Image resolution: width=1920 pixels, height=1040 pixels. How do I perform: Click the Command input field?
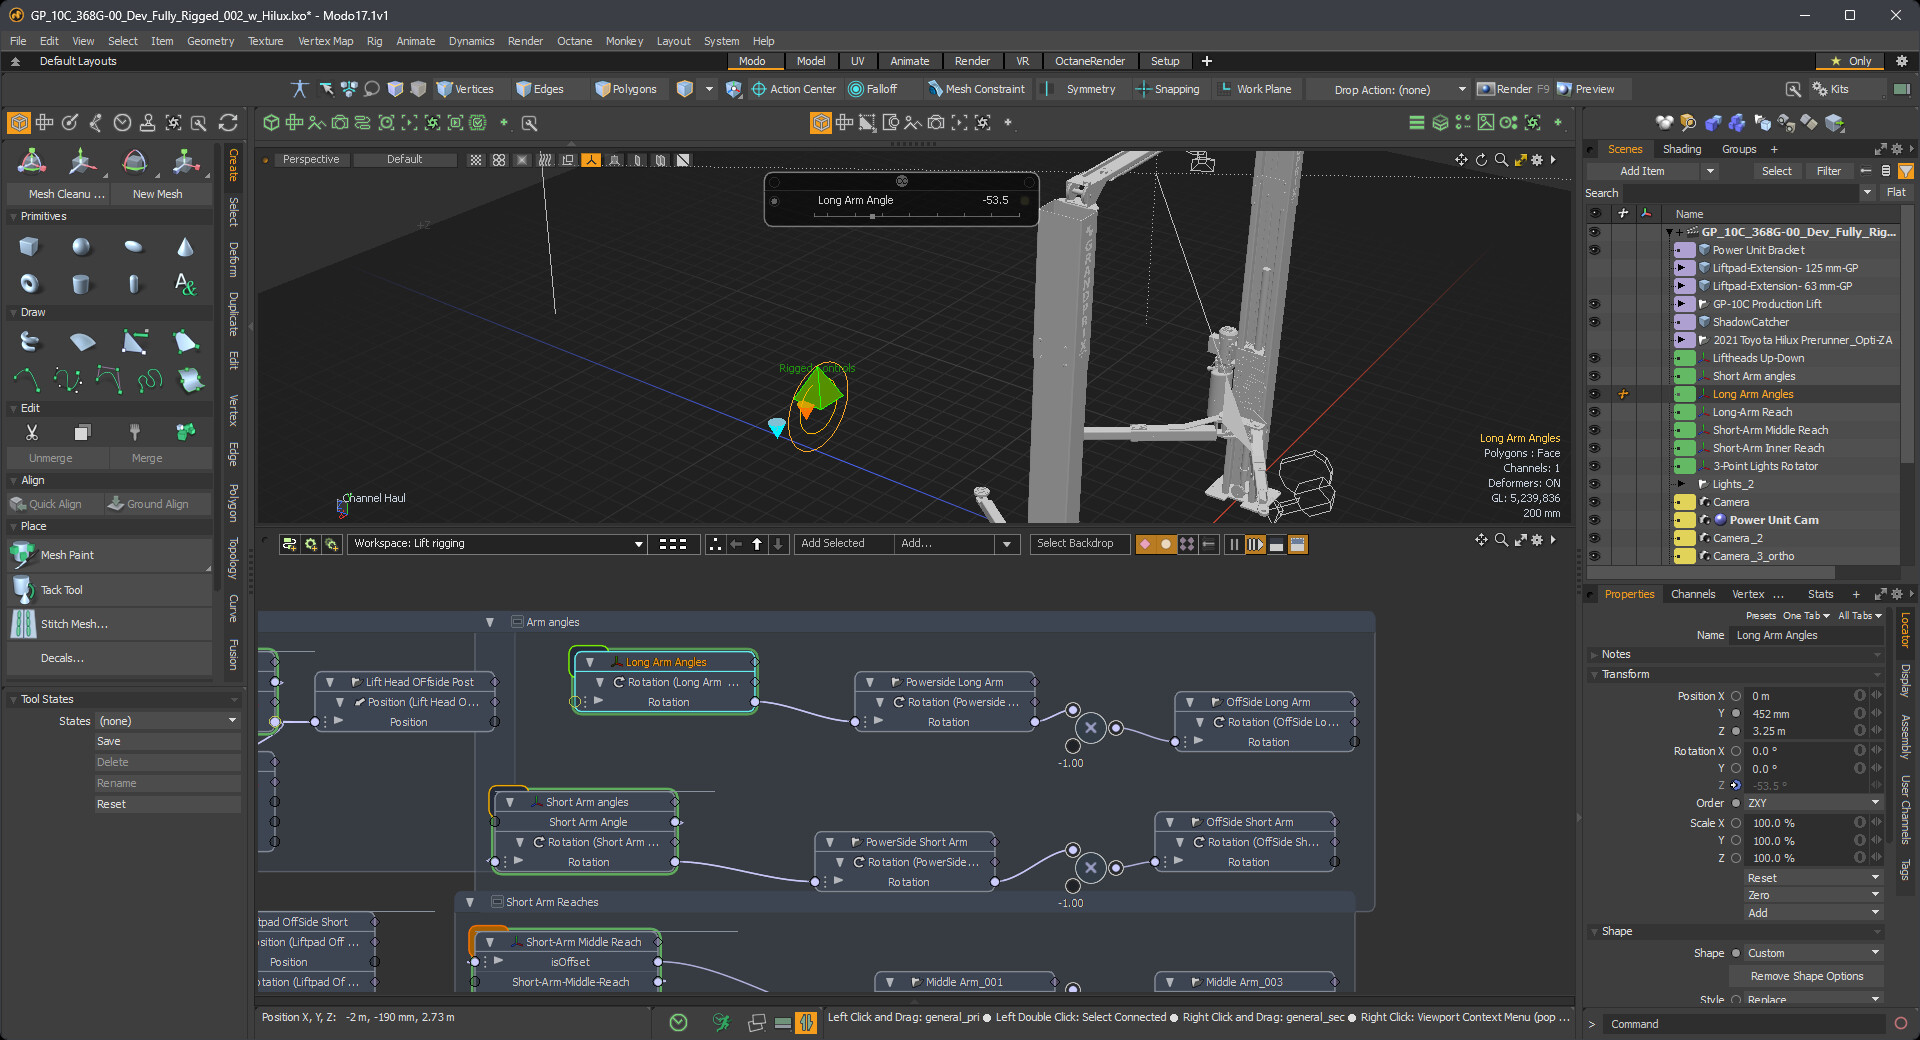[x=1744, y=1024]
